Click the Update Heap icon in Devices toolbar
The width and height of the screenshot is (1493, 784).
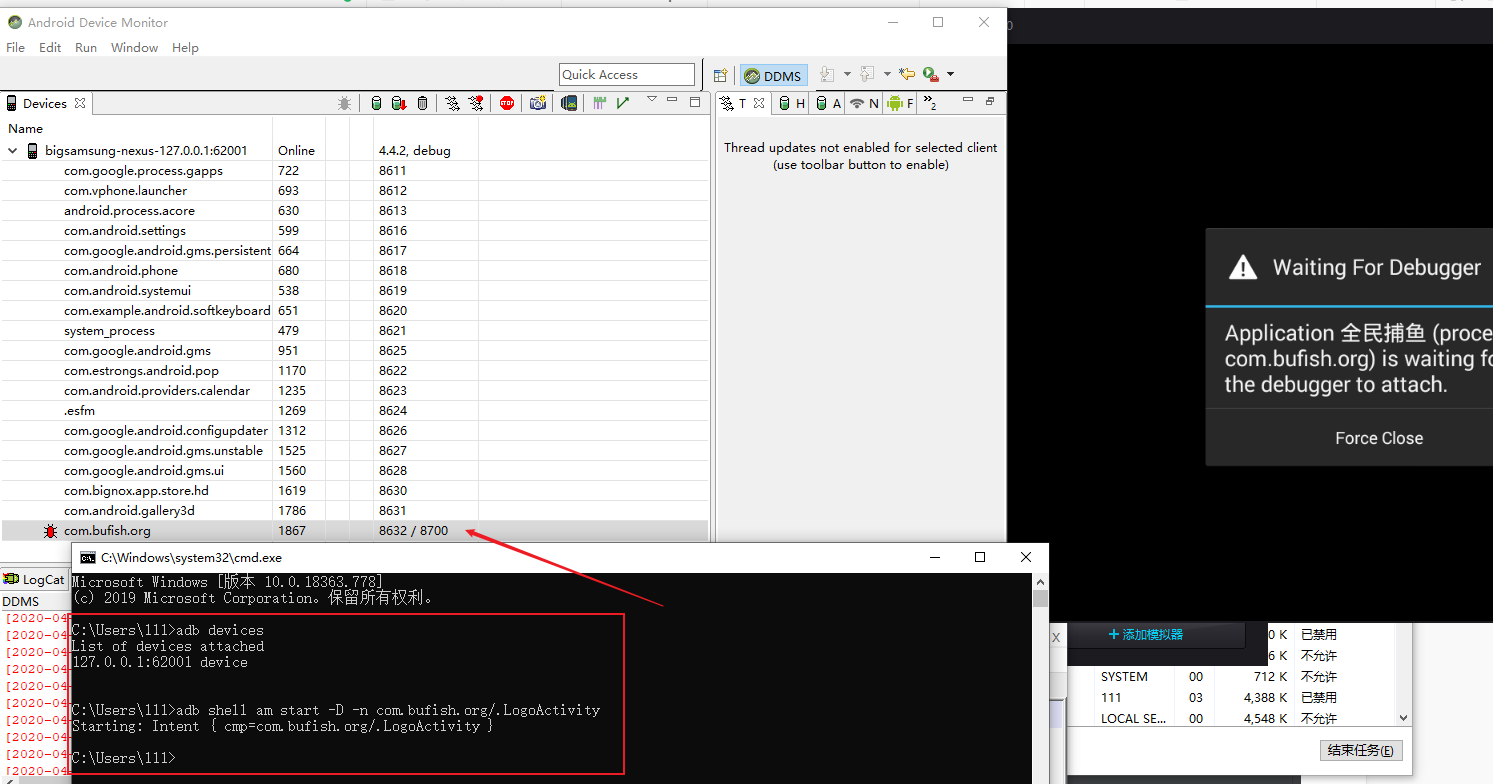point(377,103)
